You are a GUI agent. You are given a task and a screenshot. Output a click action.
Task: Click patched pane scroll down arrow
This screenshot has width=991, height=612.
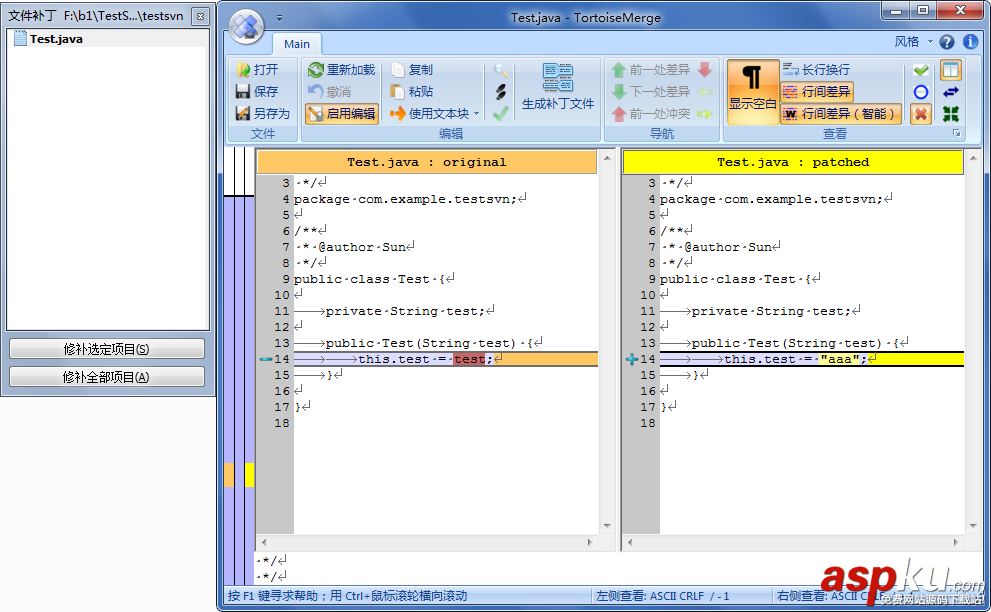pos(973,526)
